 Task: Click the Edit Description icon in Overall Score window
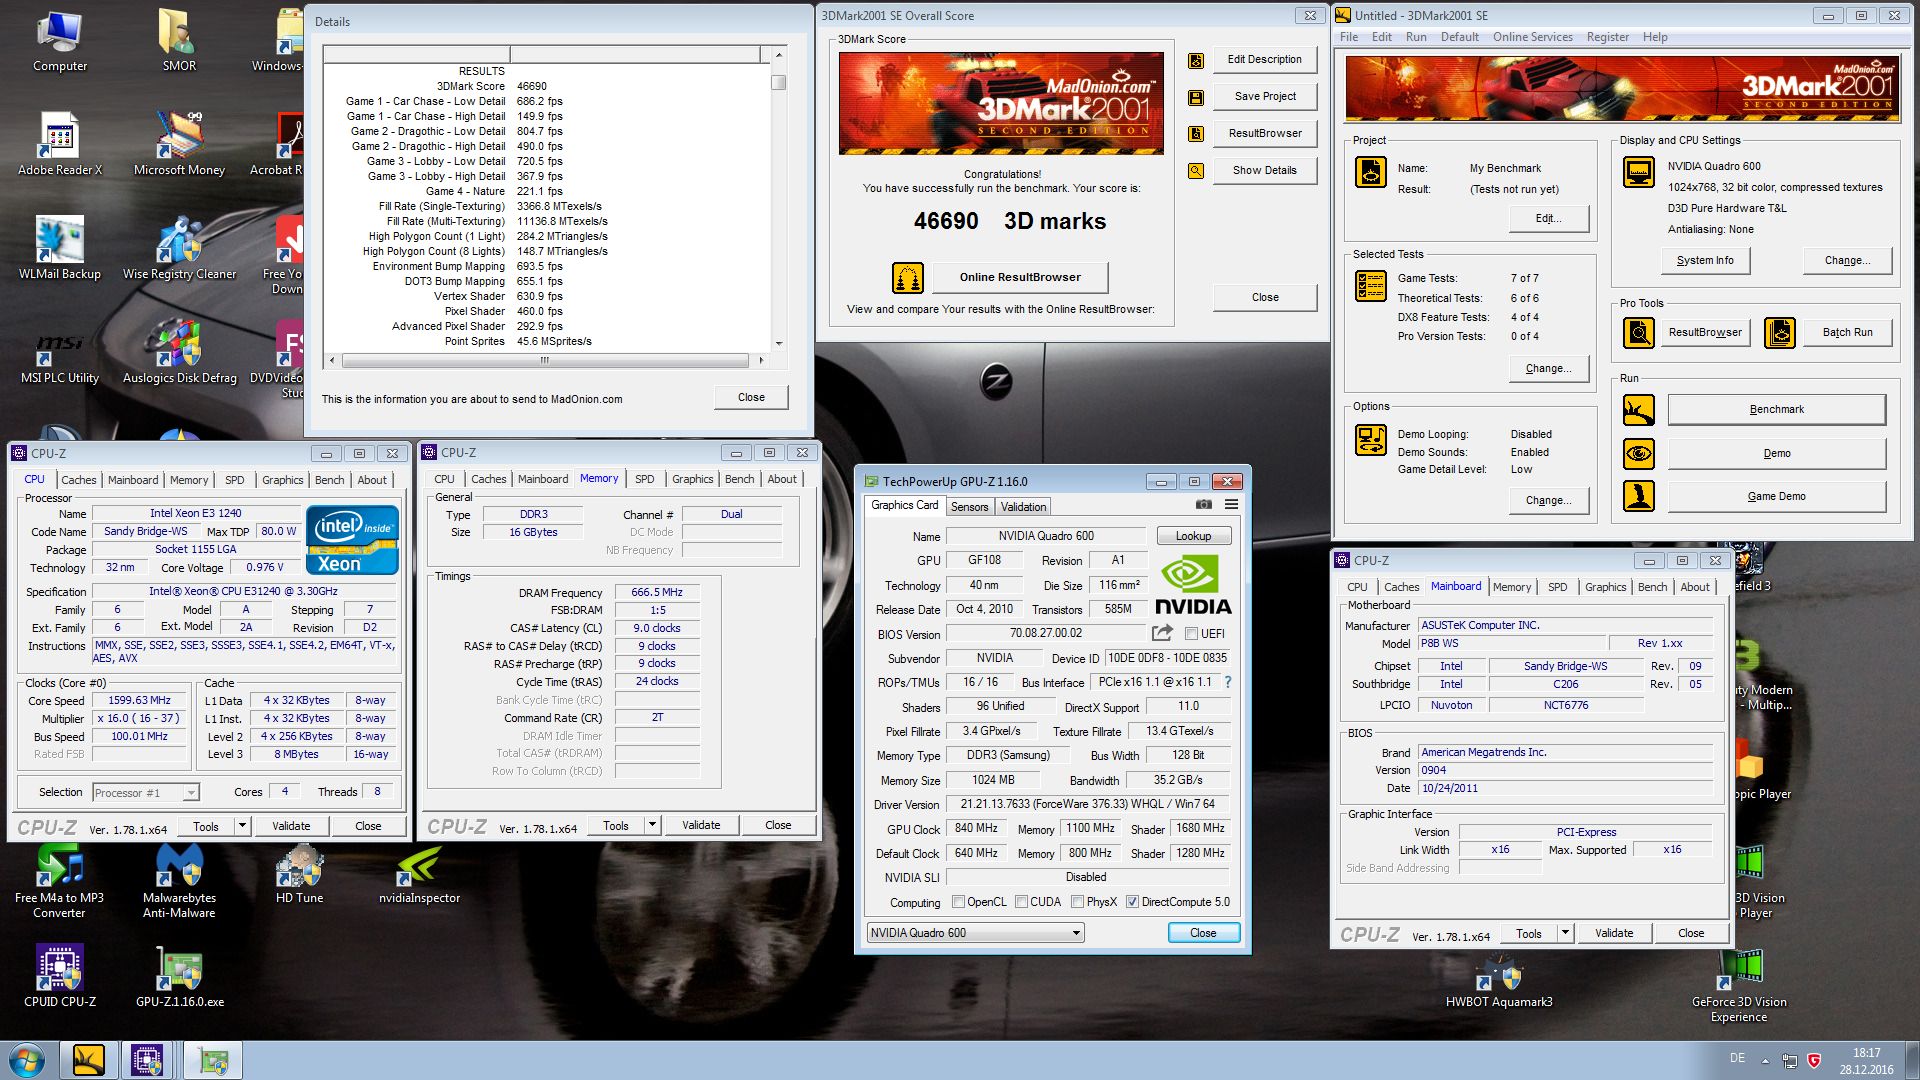(1195, 61)
